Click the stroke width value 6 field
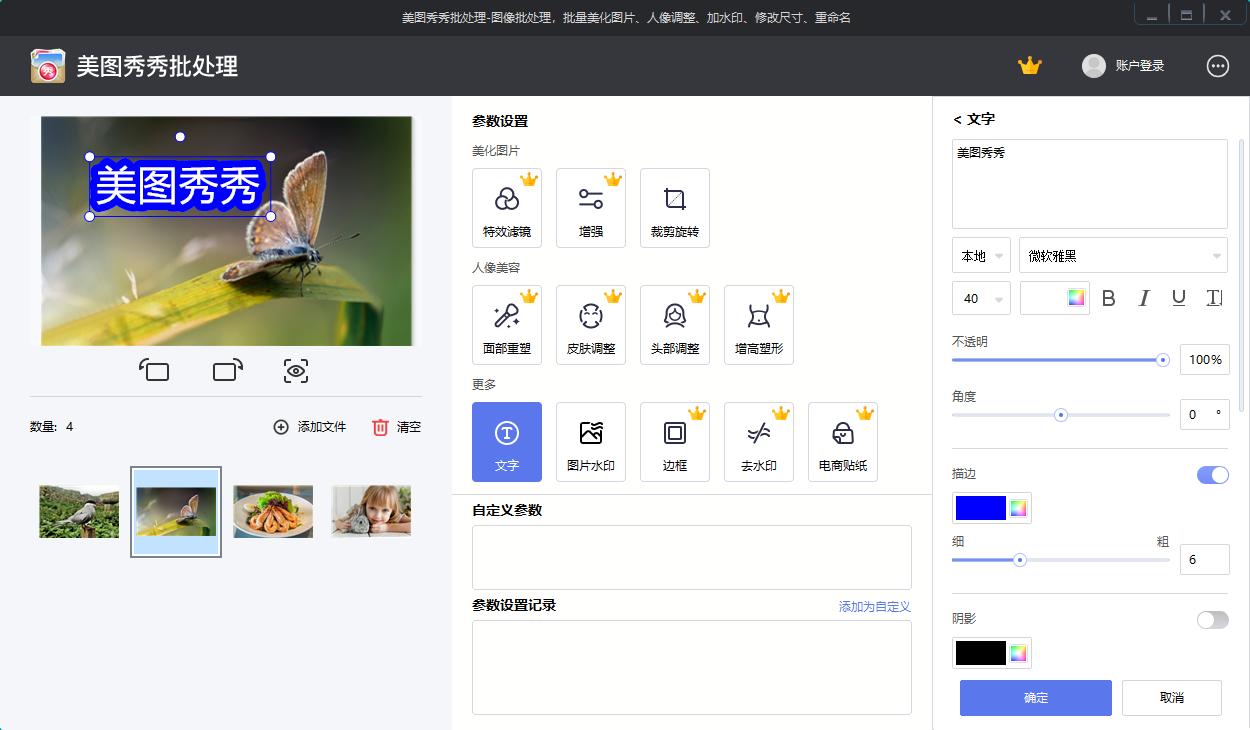This screenshot has width=1250, height=730. (x=1205, y=560)
